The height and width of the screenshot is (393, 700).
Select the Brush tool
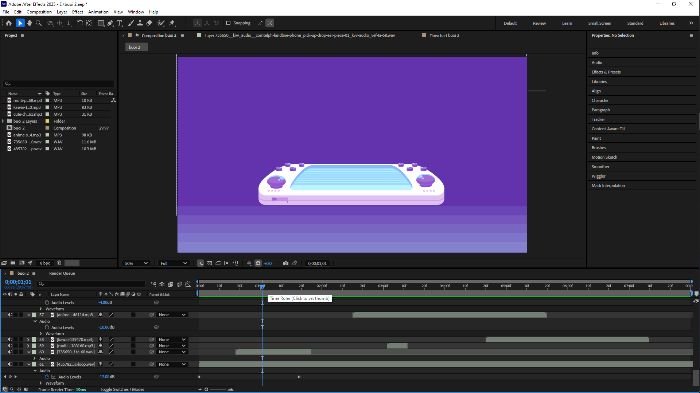click(x=131, y=23)
